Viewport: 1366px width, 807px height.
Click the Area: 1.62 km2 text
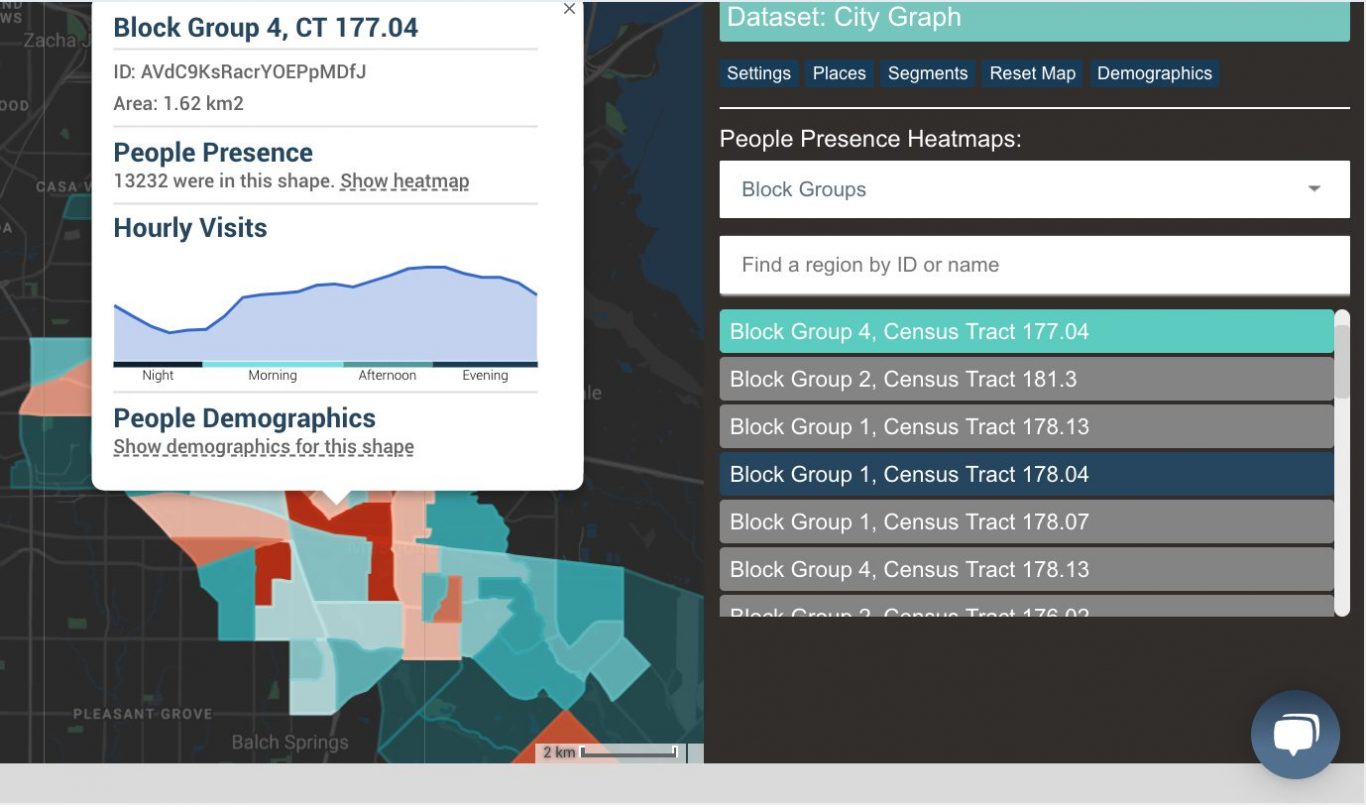[x=179, y=103]
